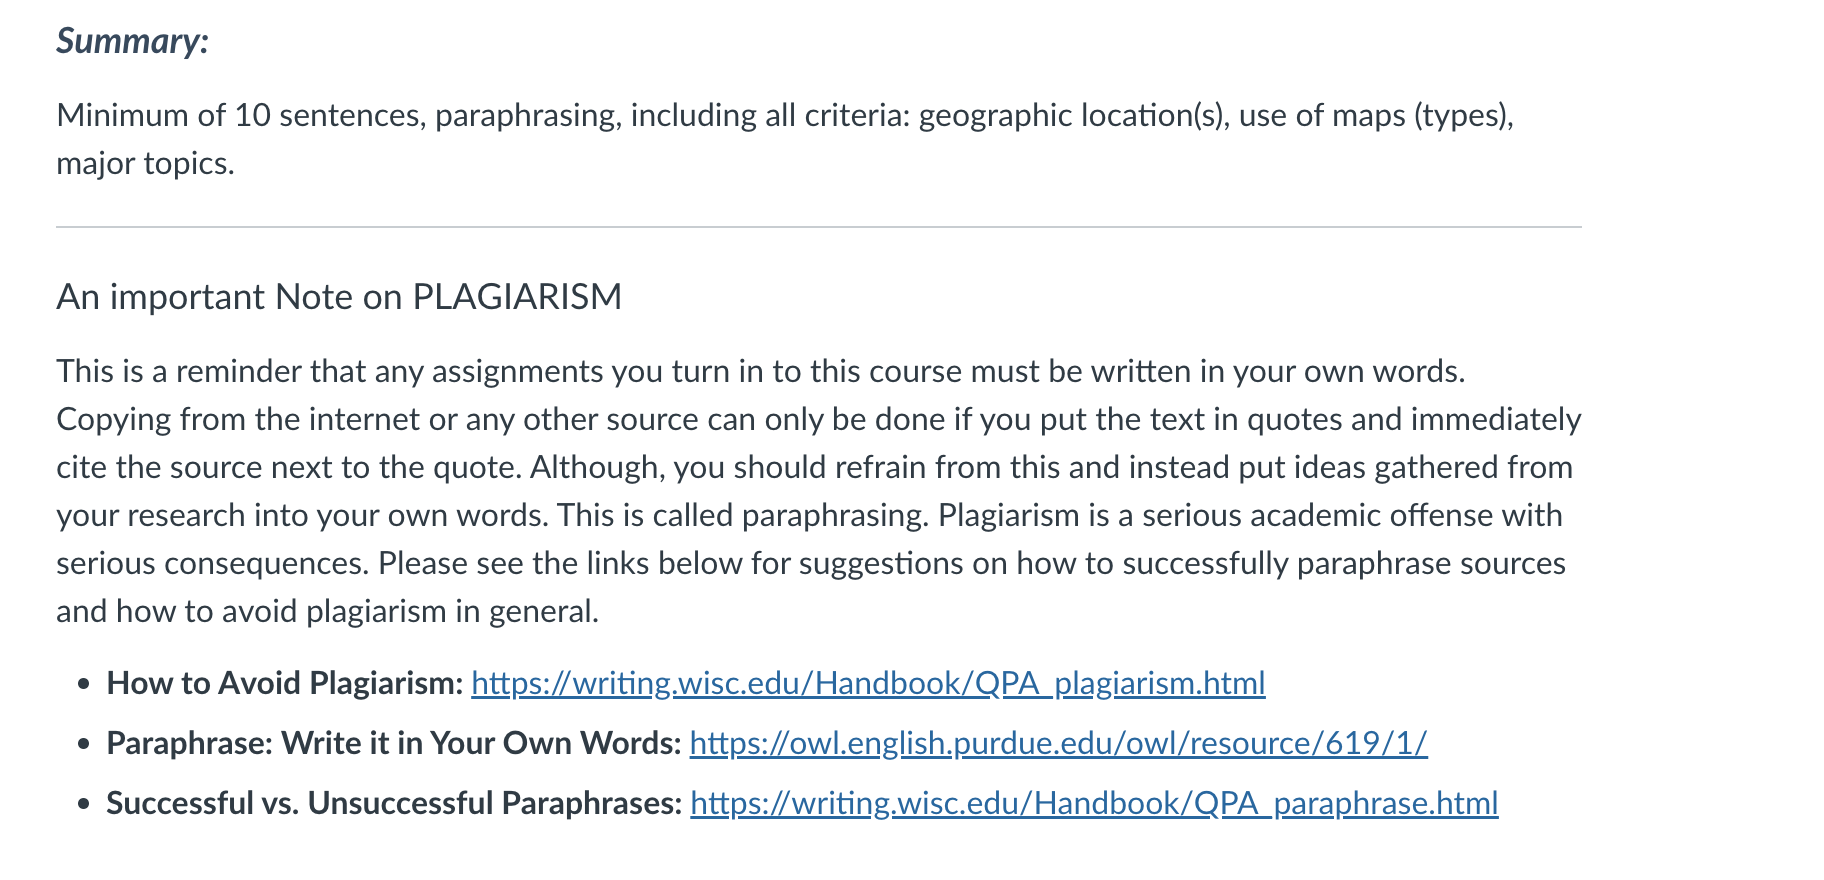Click the bullet point before How to Avoid Plagiarism
Viewport: 1824px width, 880px height.
85,684
